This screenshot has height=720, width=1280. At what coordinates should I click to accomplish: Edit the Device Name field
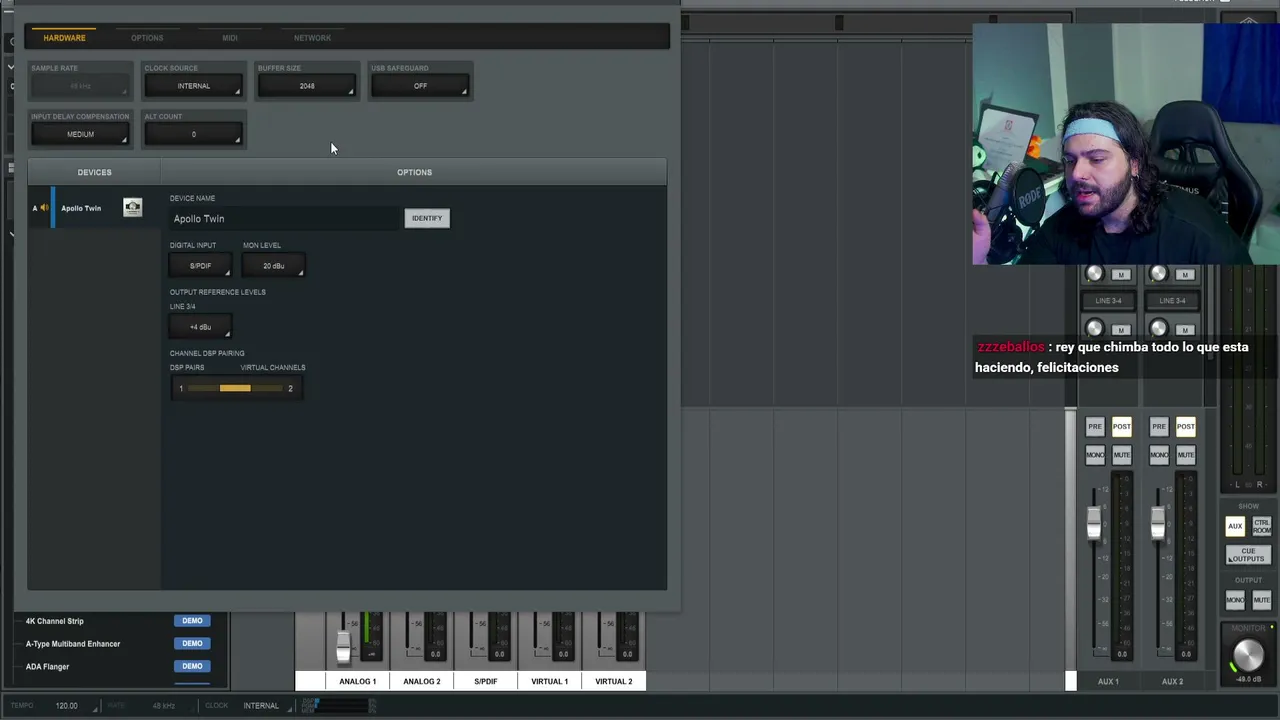click(x=285, y=219)
